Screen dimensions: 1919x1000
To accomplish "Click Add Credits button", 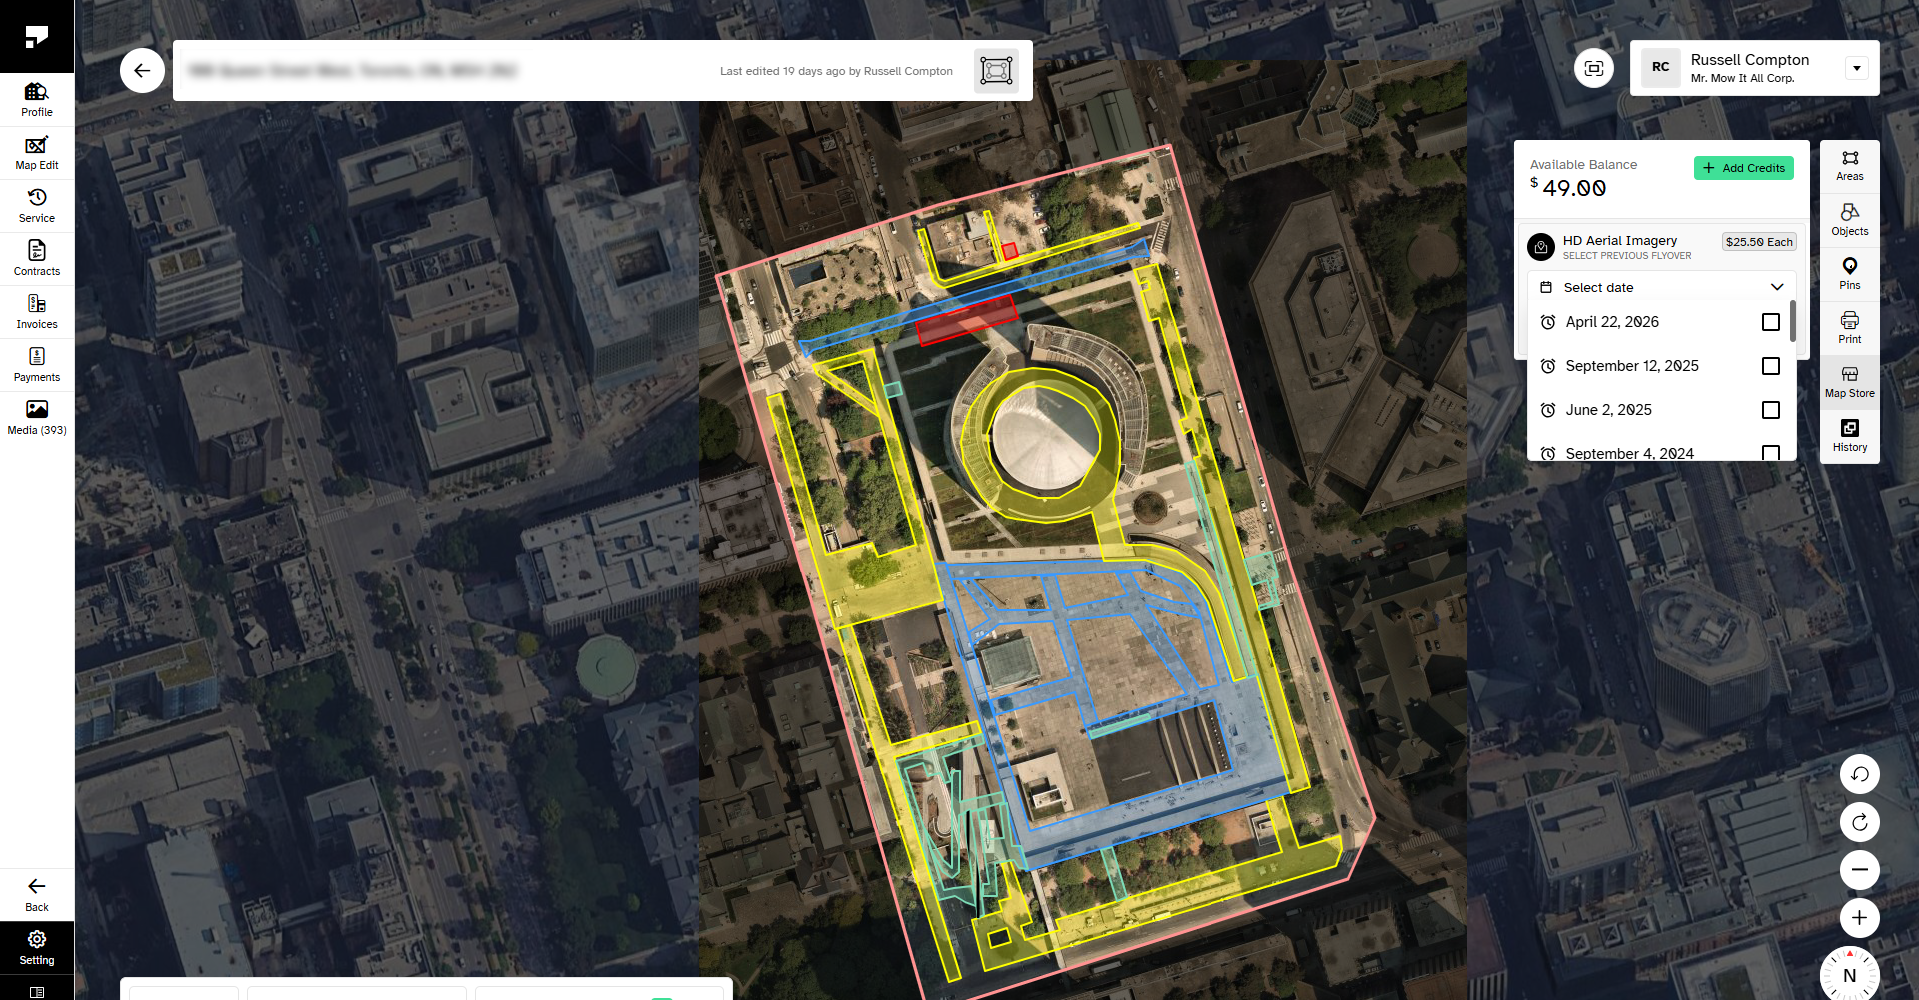I will [1744, 168].
